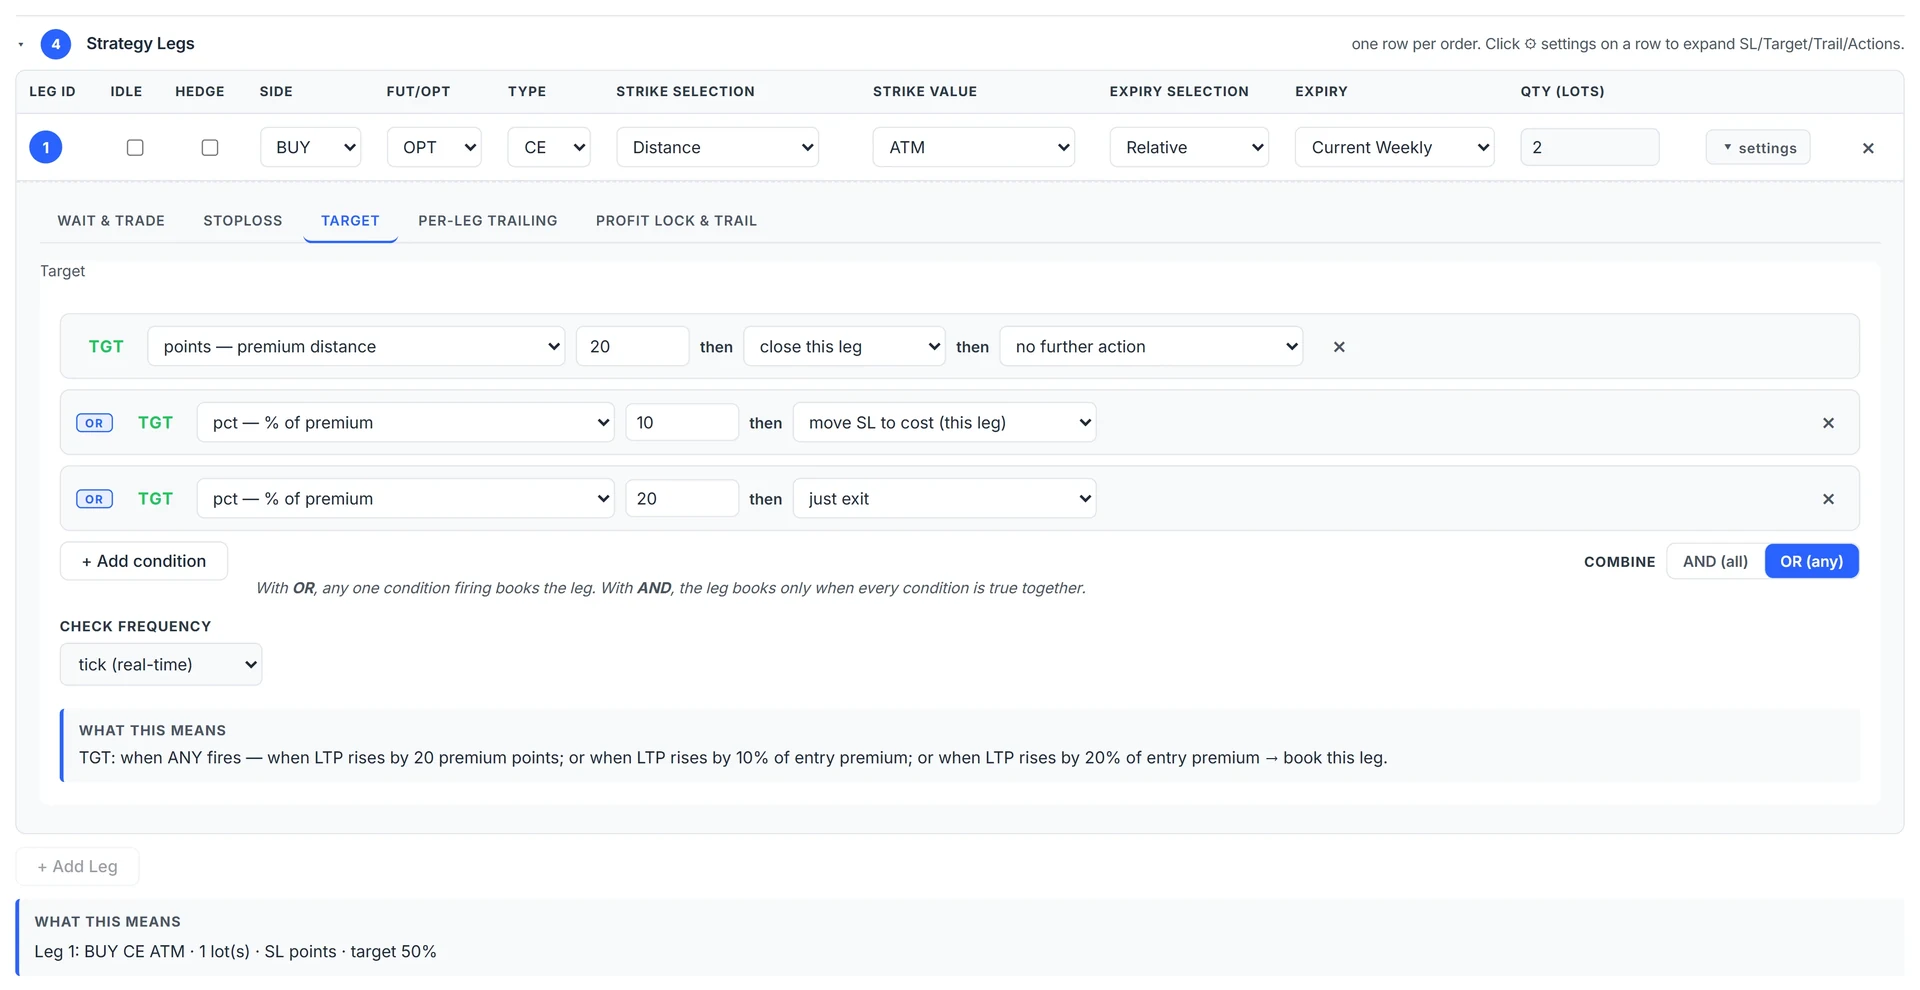Screen dimensions: 1920x990
Task: Open Expiry Selection dropdown showing Relative
Action: (1189, 147)
